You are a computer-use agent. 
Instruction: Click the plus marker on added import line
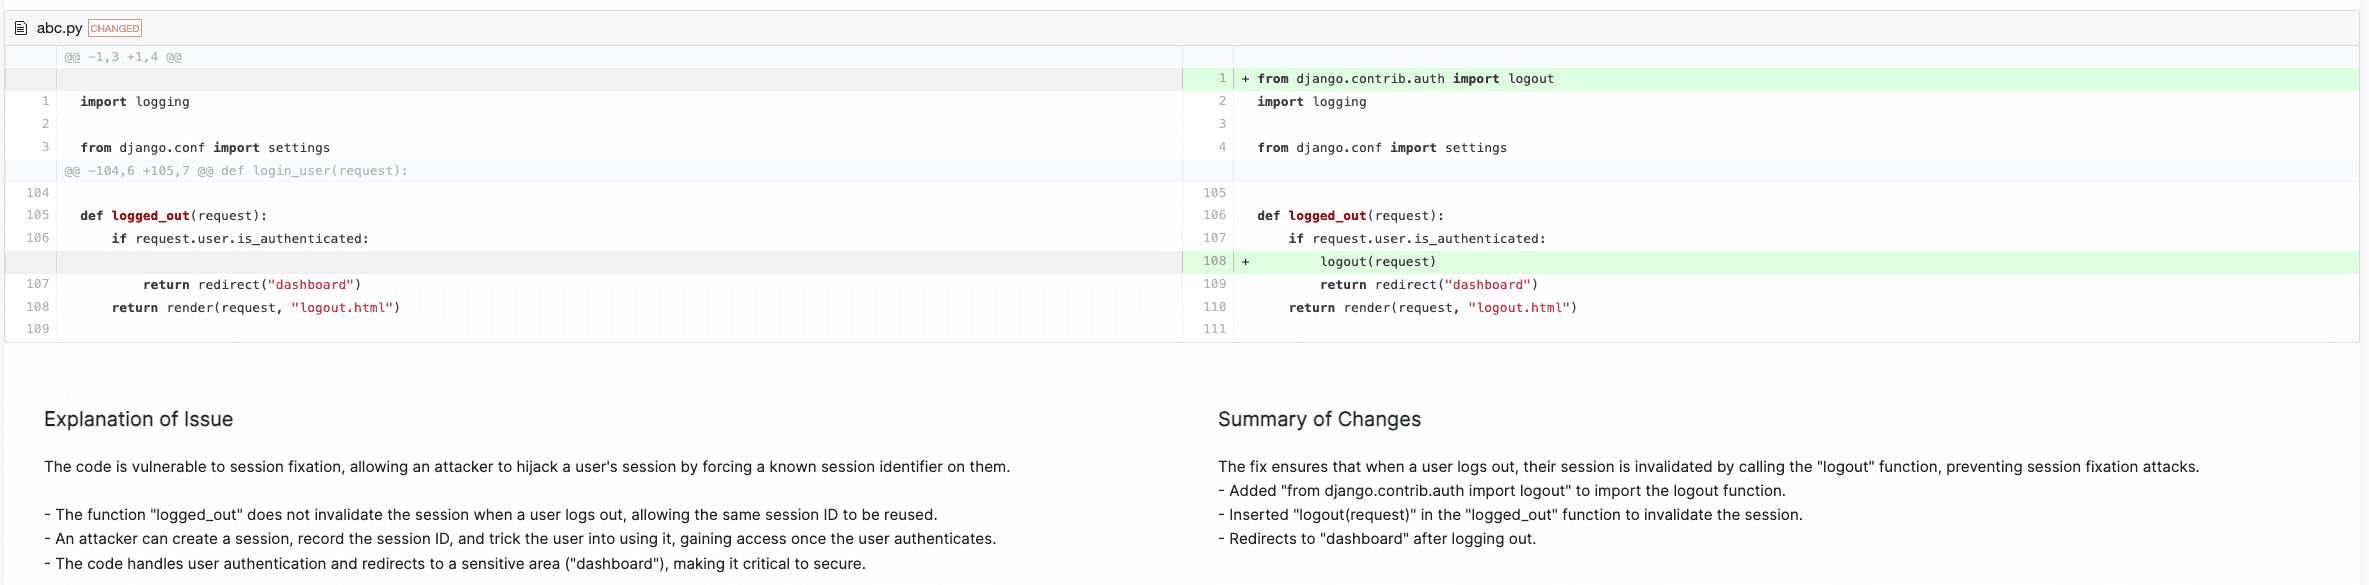(x=1245, y=79)
